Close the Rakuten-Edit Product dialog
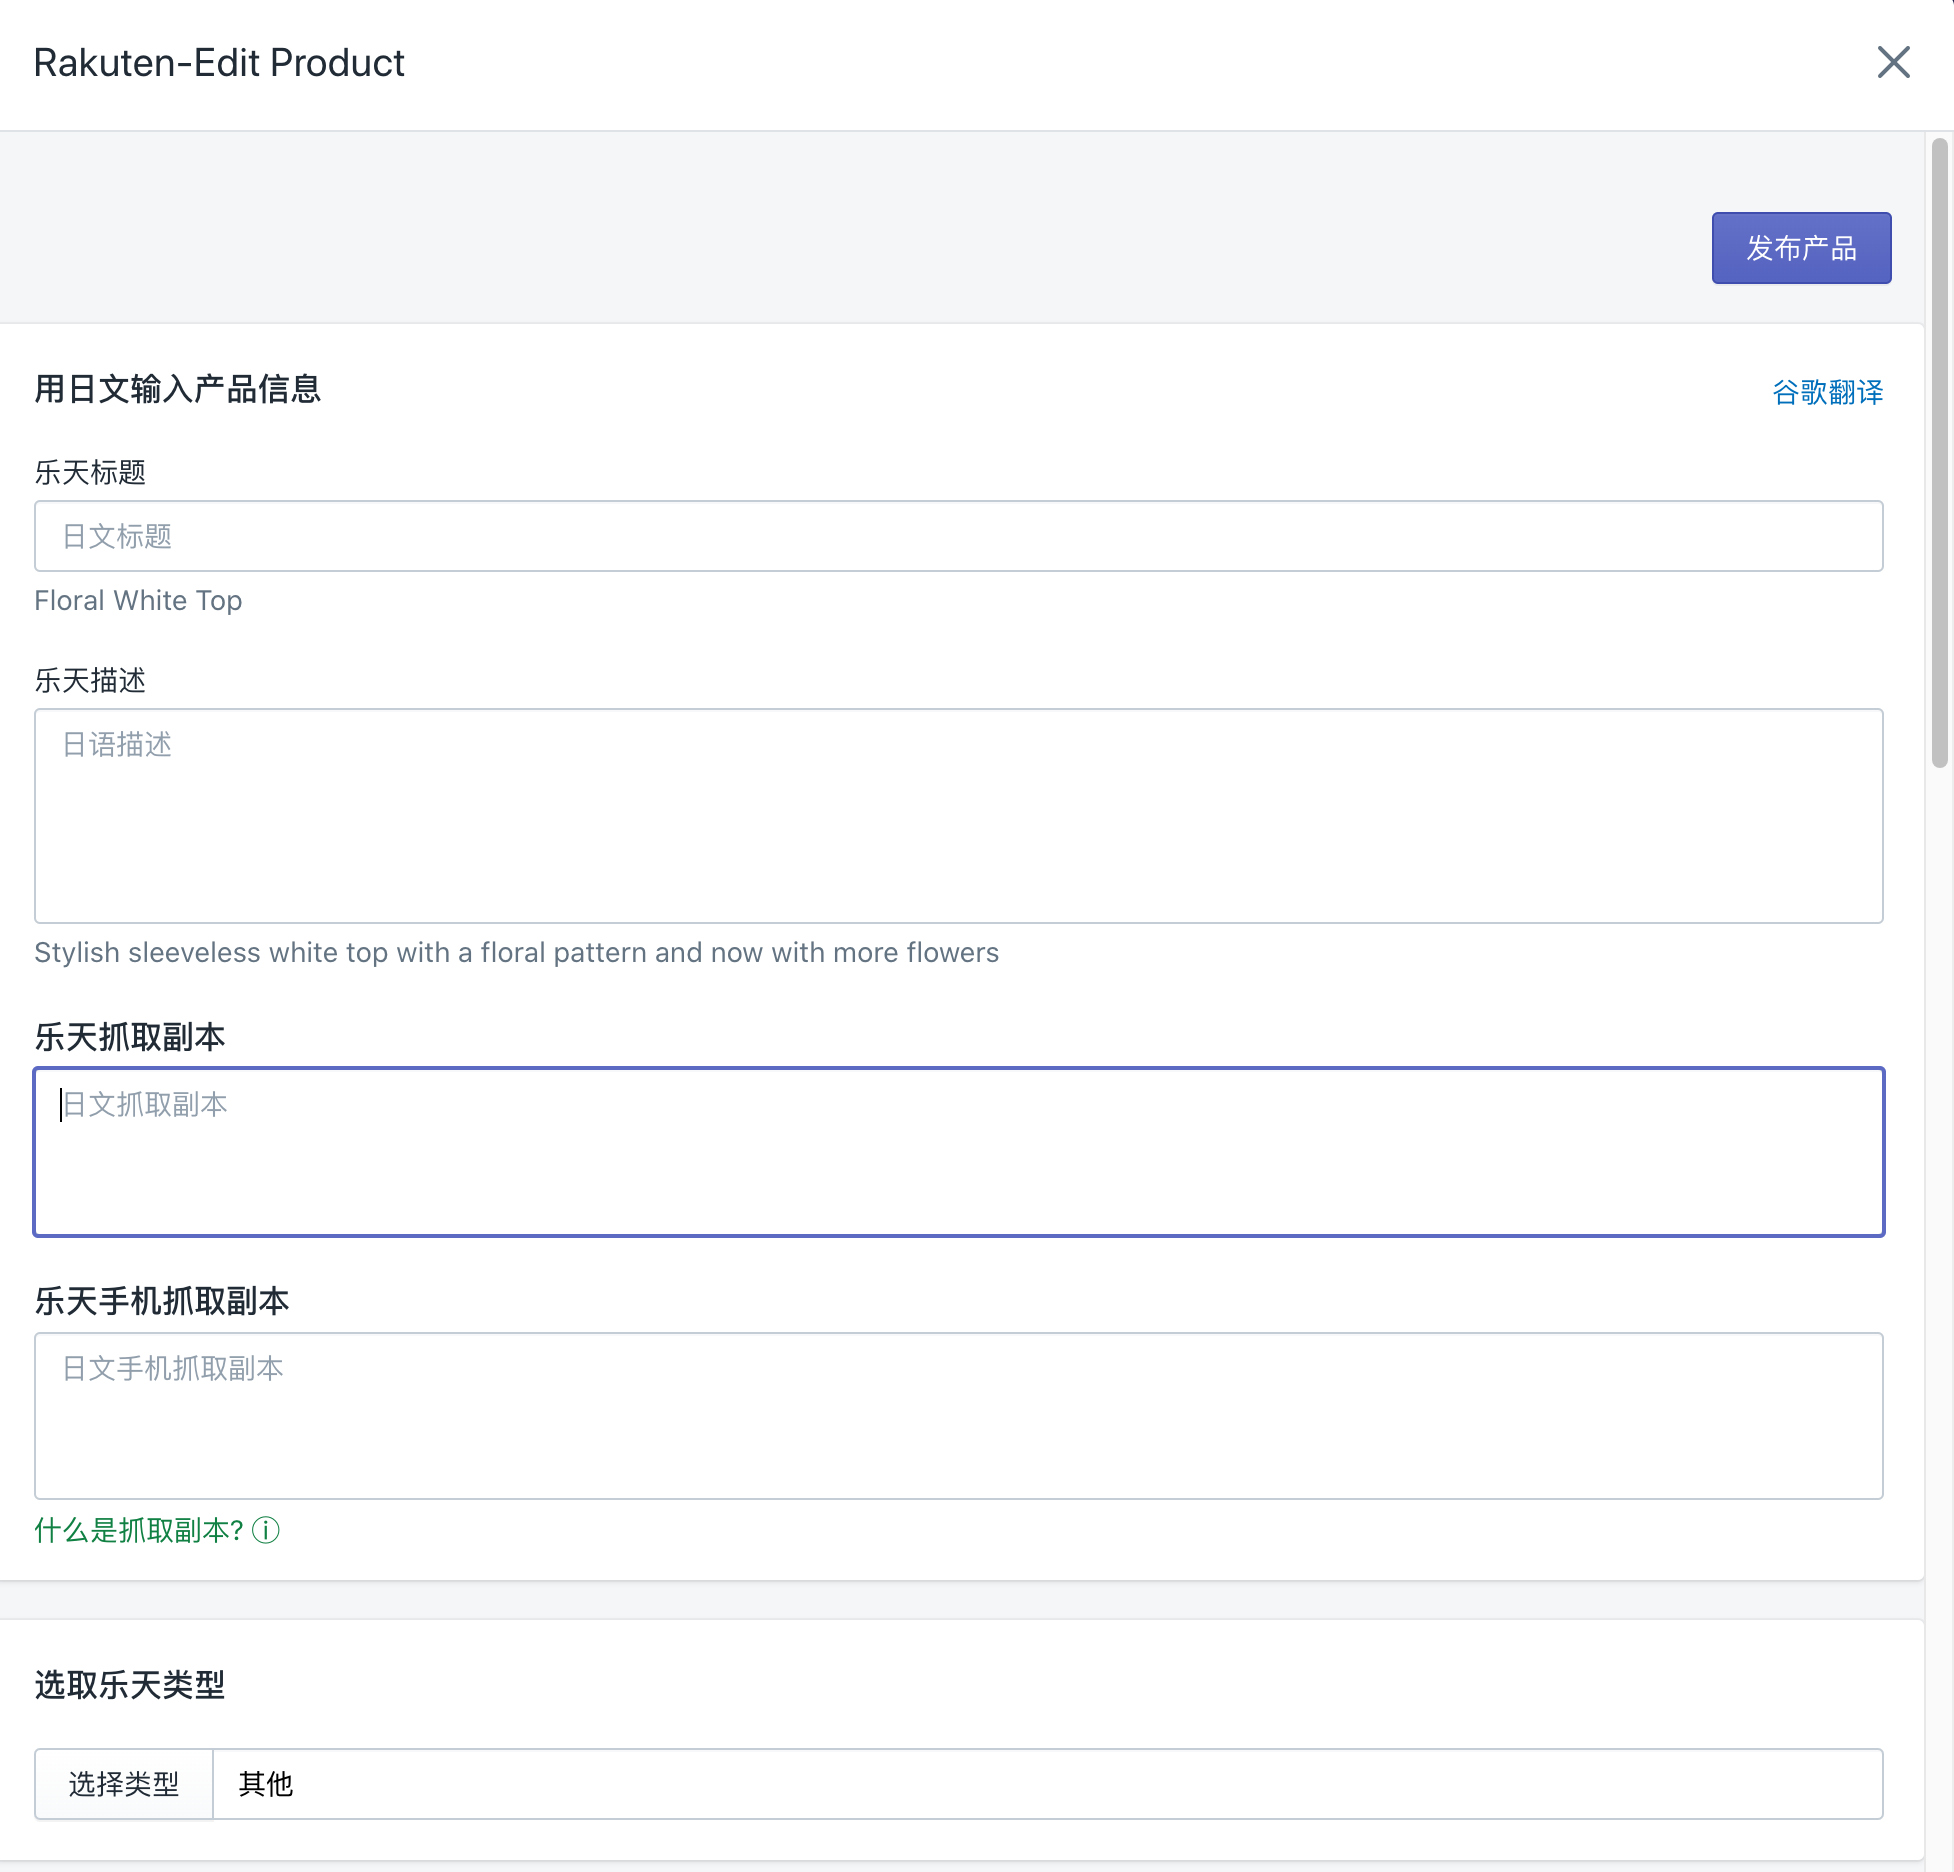The image size is (1954, 1872). click(1893, 62)
